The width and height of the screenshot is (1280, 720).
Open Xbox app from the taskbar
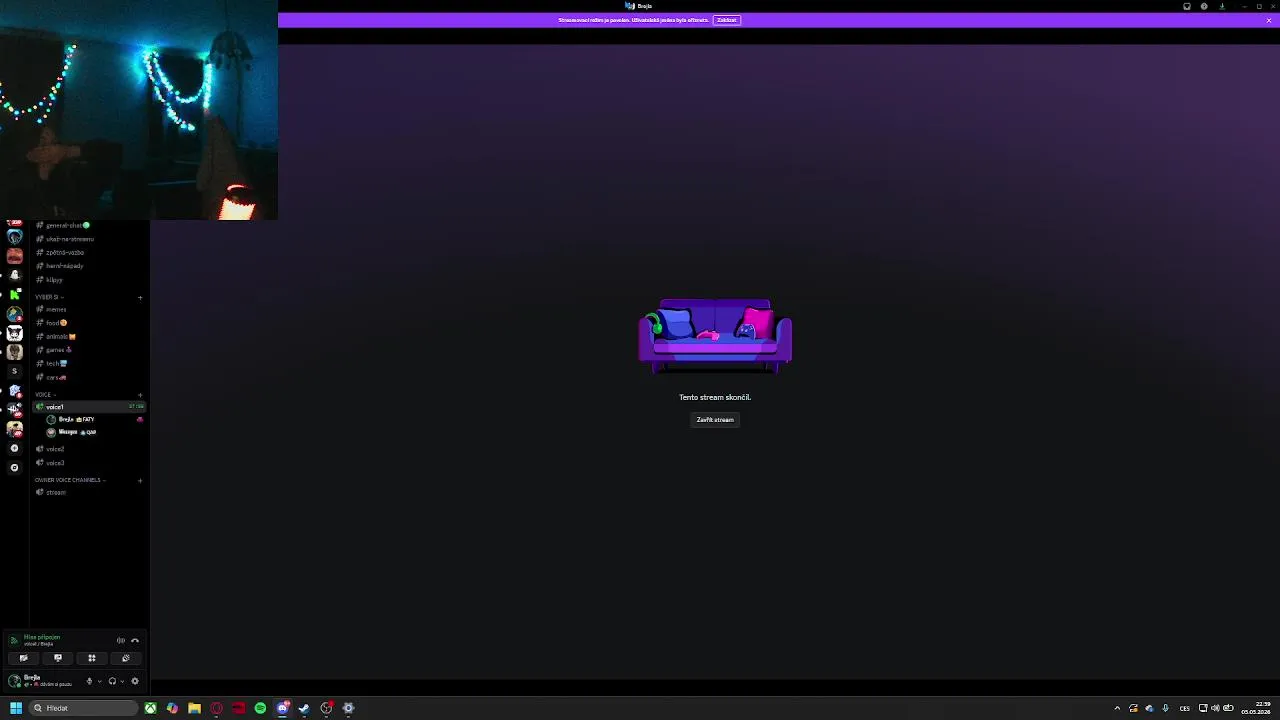[x=150, y=708]
